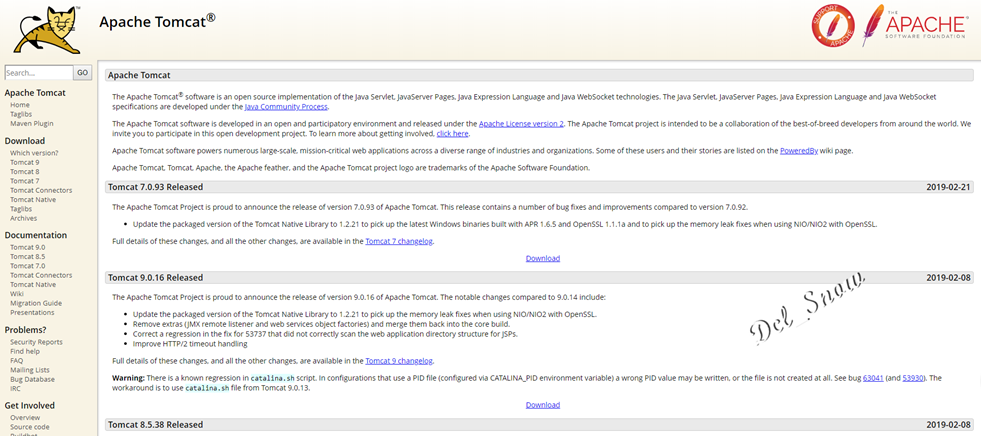Open the Overview link under Get Involved
Viewport: 981px width, 436px height.
(x=25, y=418)
